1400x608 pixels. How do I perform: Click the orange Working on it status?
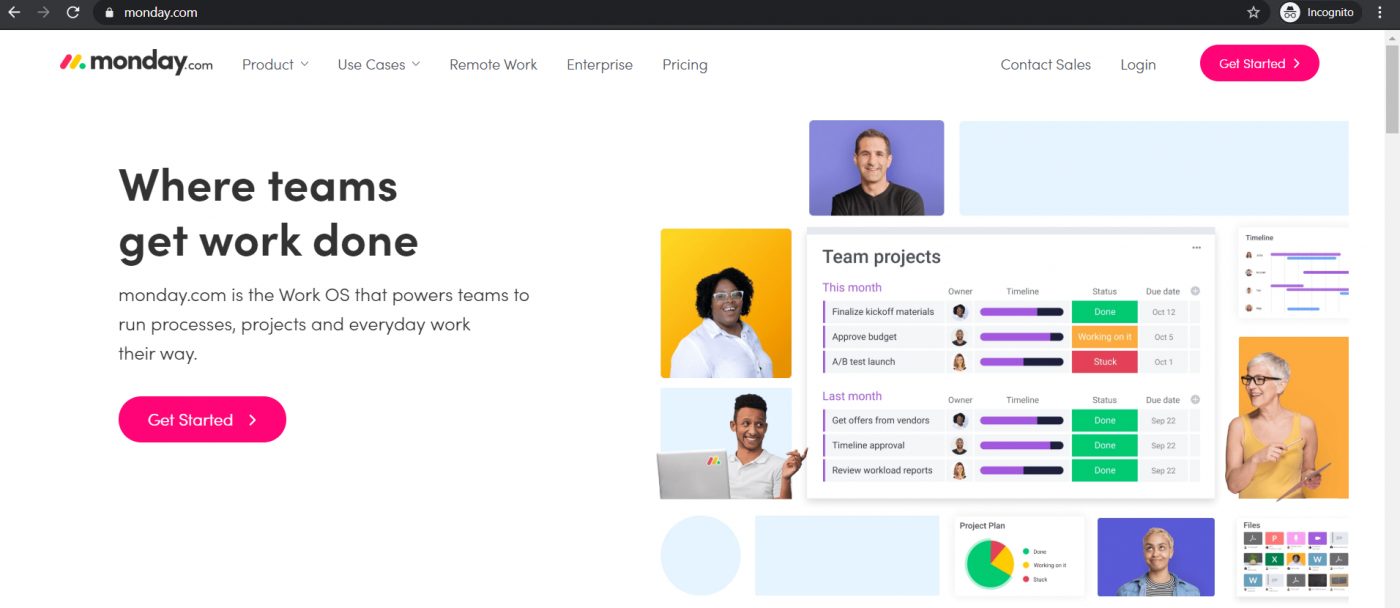(x=1105, y=337)
